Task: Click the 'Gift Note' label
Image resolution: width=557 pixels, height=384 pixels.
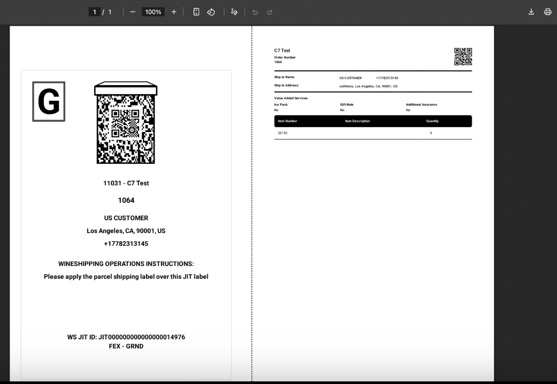Action: pyautogui.click(x=347, y=104)
